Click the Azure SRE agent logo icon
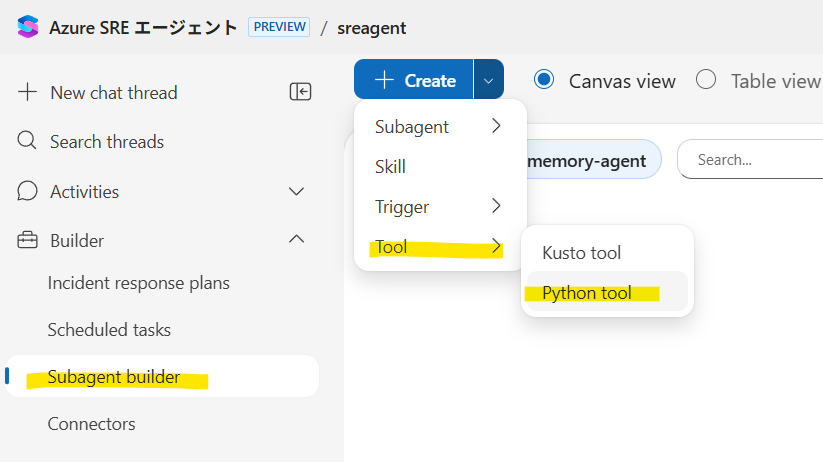This screenshot has height=462, width=823. tap(28, 27)
